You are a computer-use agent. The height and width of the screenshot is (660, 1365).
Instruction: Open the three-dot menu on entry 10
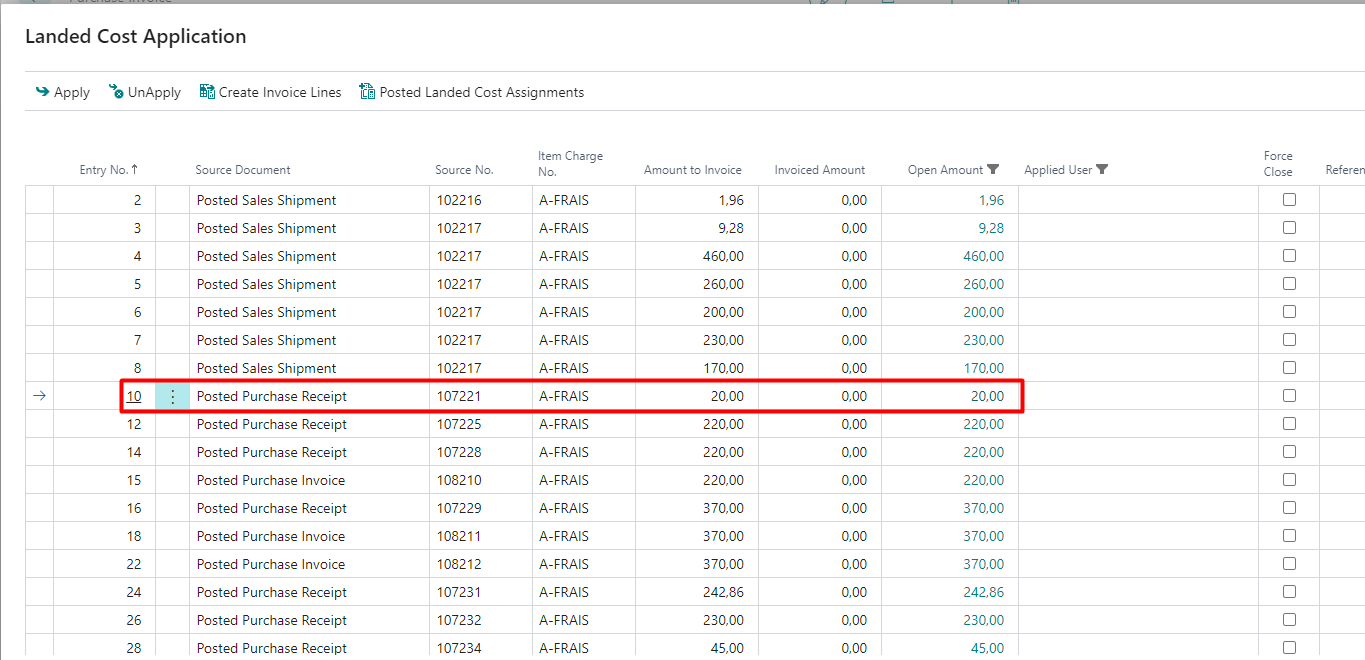tap(172, 397)
